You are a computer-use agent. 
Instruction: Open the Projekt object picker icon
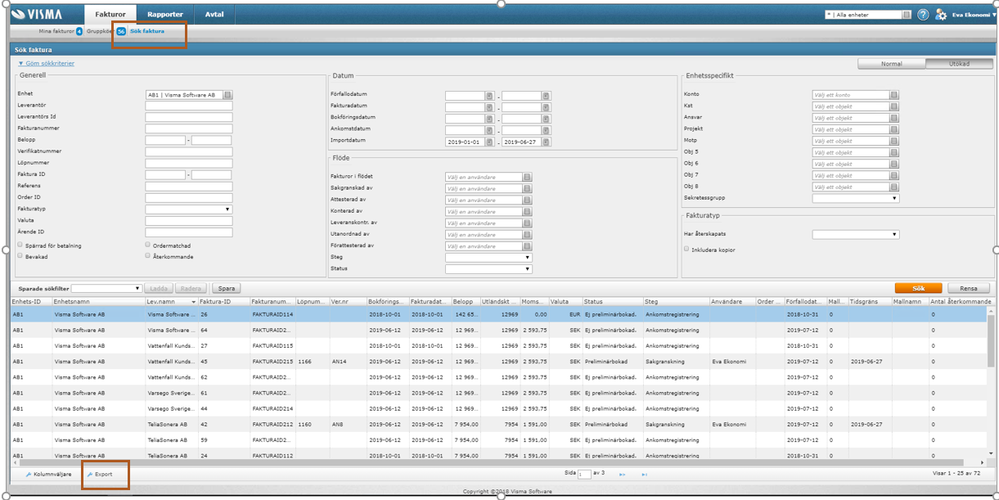[x=895, y=129]
